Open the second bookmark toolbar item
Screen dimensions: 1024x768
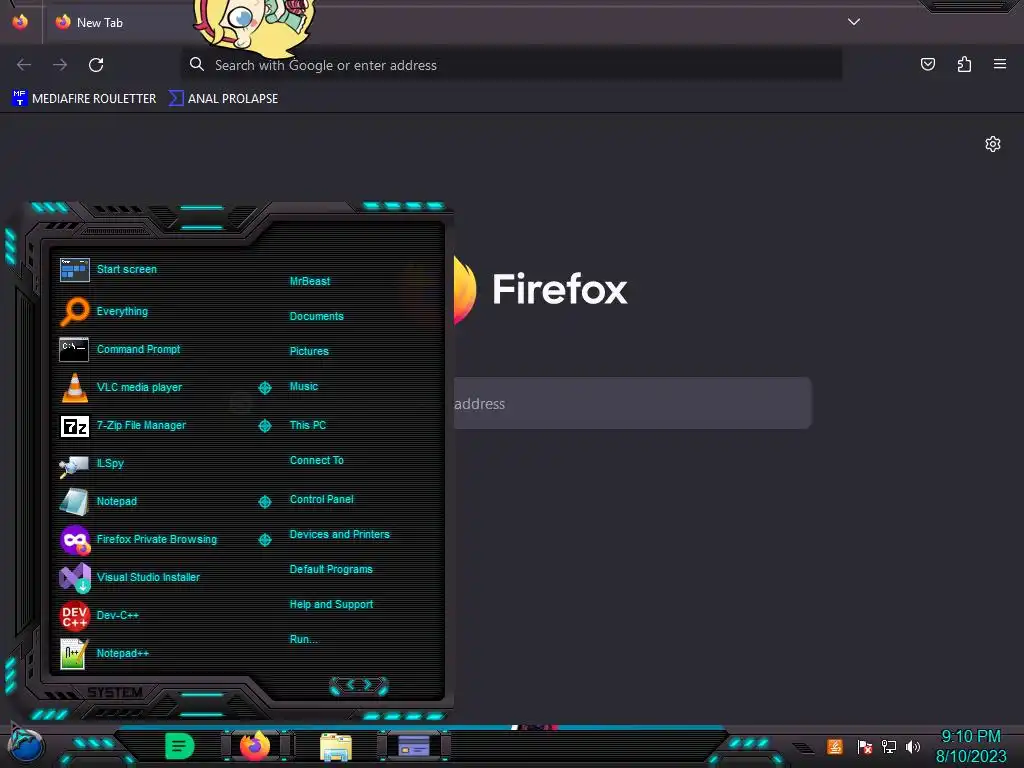223,99
